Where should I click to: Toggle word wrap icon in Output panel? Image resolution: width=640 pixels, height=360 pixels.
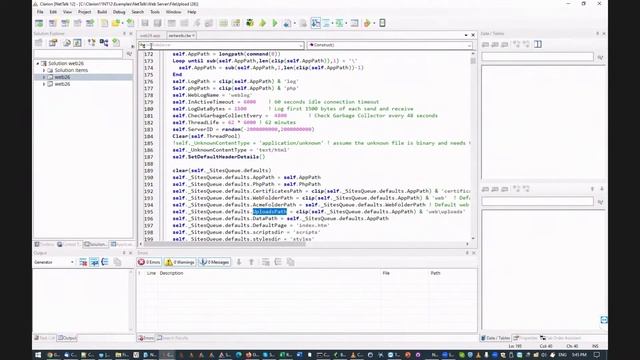tap(94, 262)
